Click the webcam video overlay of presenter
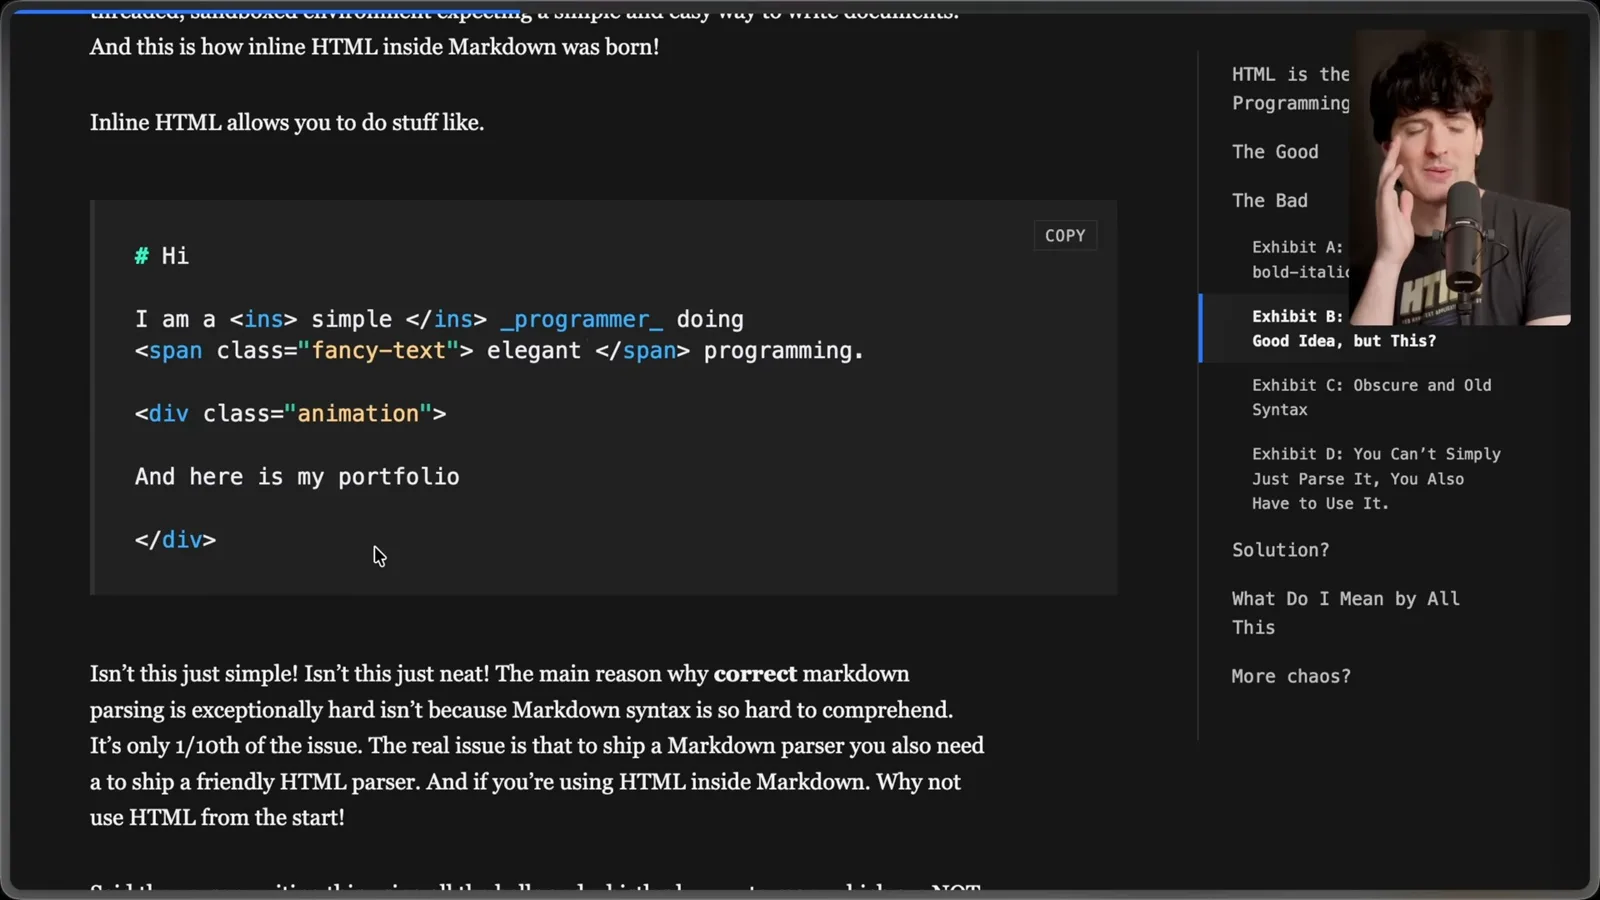Image resolution: width=1600 pixels, height=900 pixels. (x=1460, y=178)
